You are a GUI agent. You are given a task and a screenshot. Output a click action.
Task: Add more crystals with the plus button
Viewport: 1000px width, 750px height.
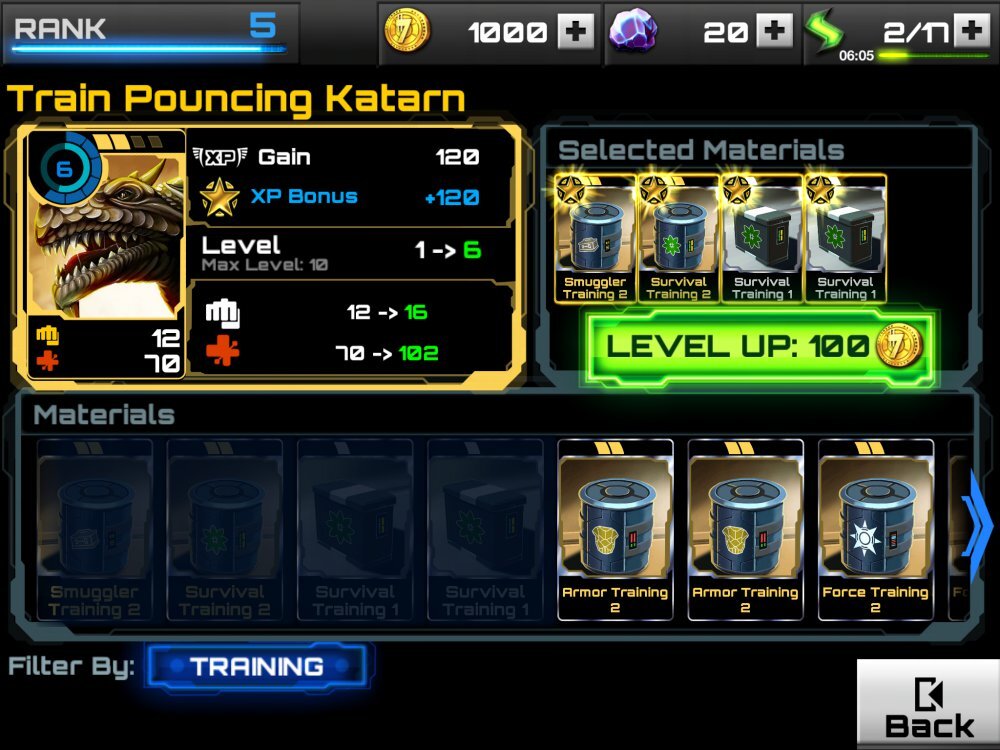[774, 31]
